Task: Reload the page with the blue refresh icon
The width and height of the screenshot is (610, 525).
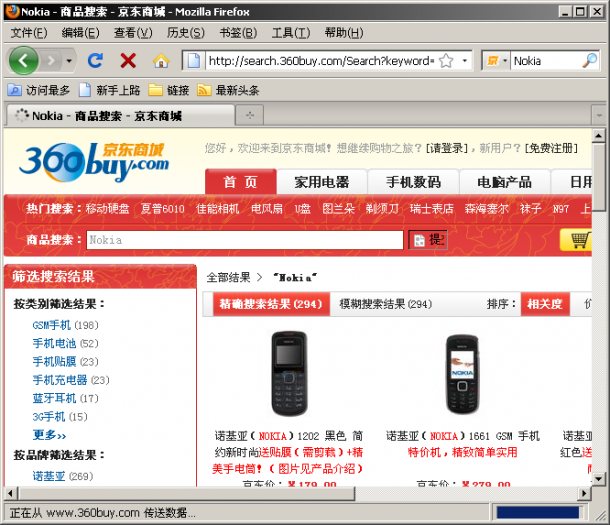Action: 95,61
